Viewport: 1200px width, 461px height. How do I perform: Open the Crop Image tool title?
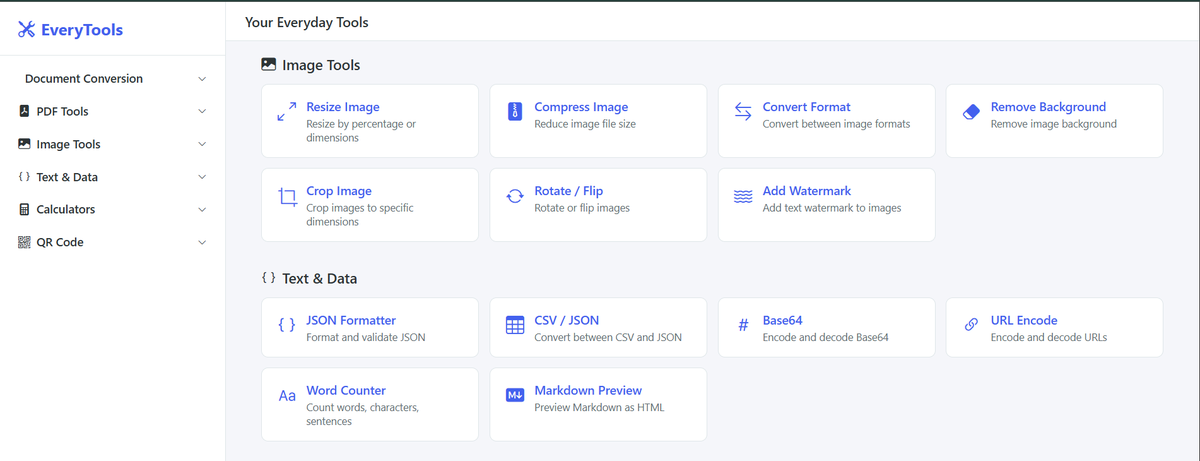pyautogui.click(x=339, y=191)
